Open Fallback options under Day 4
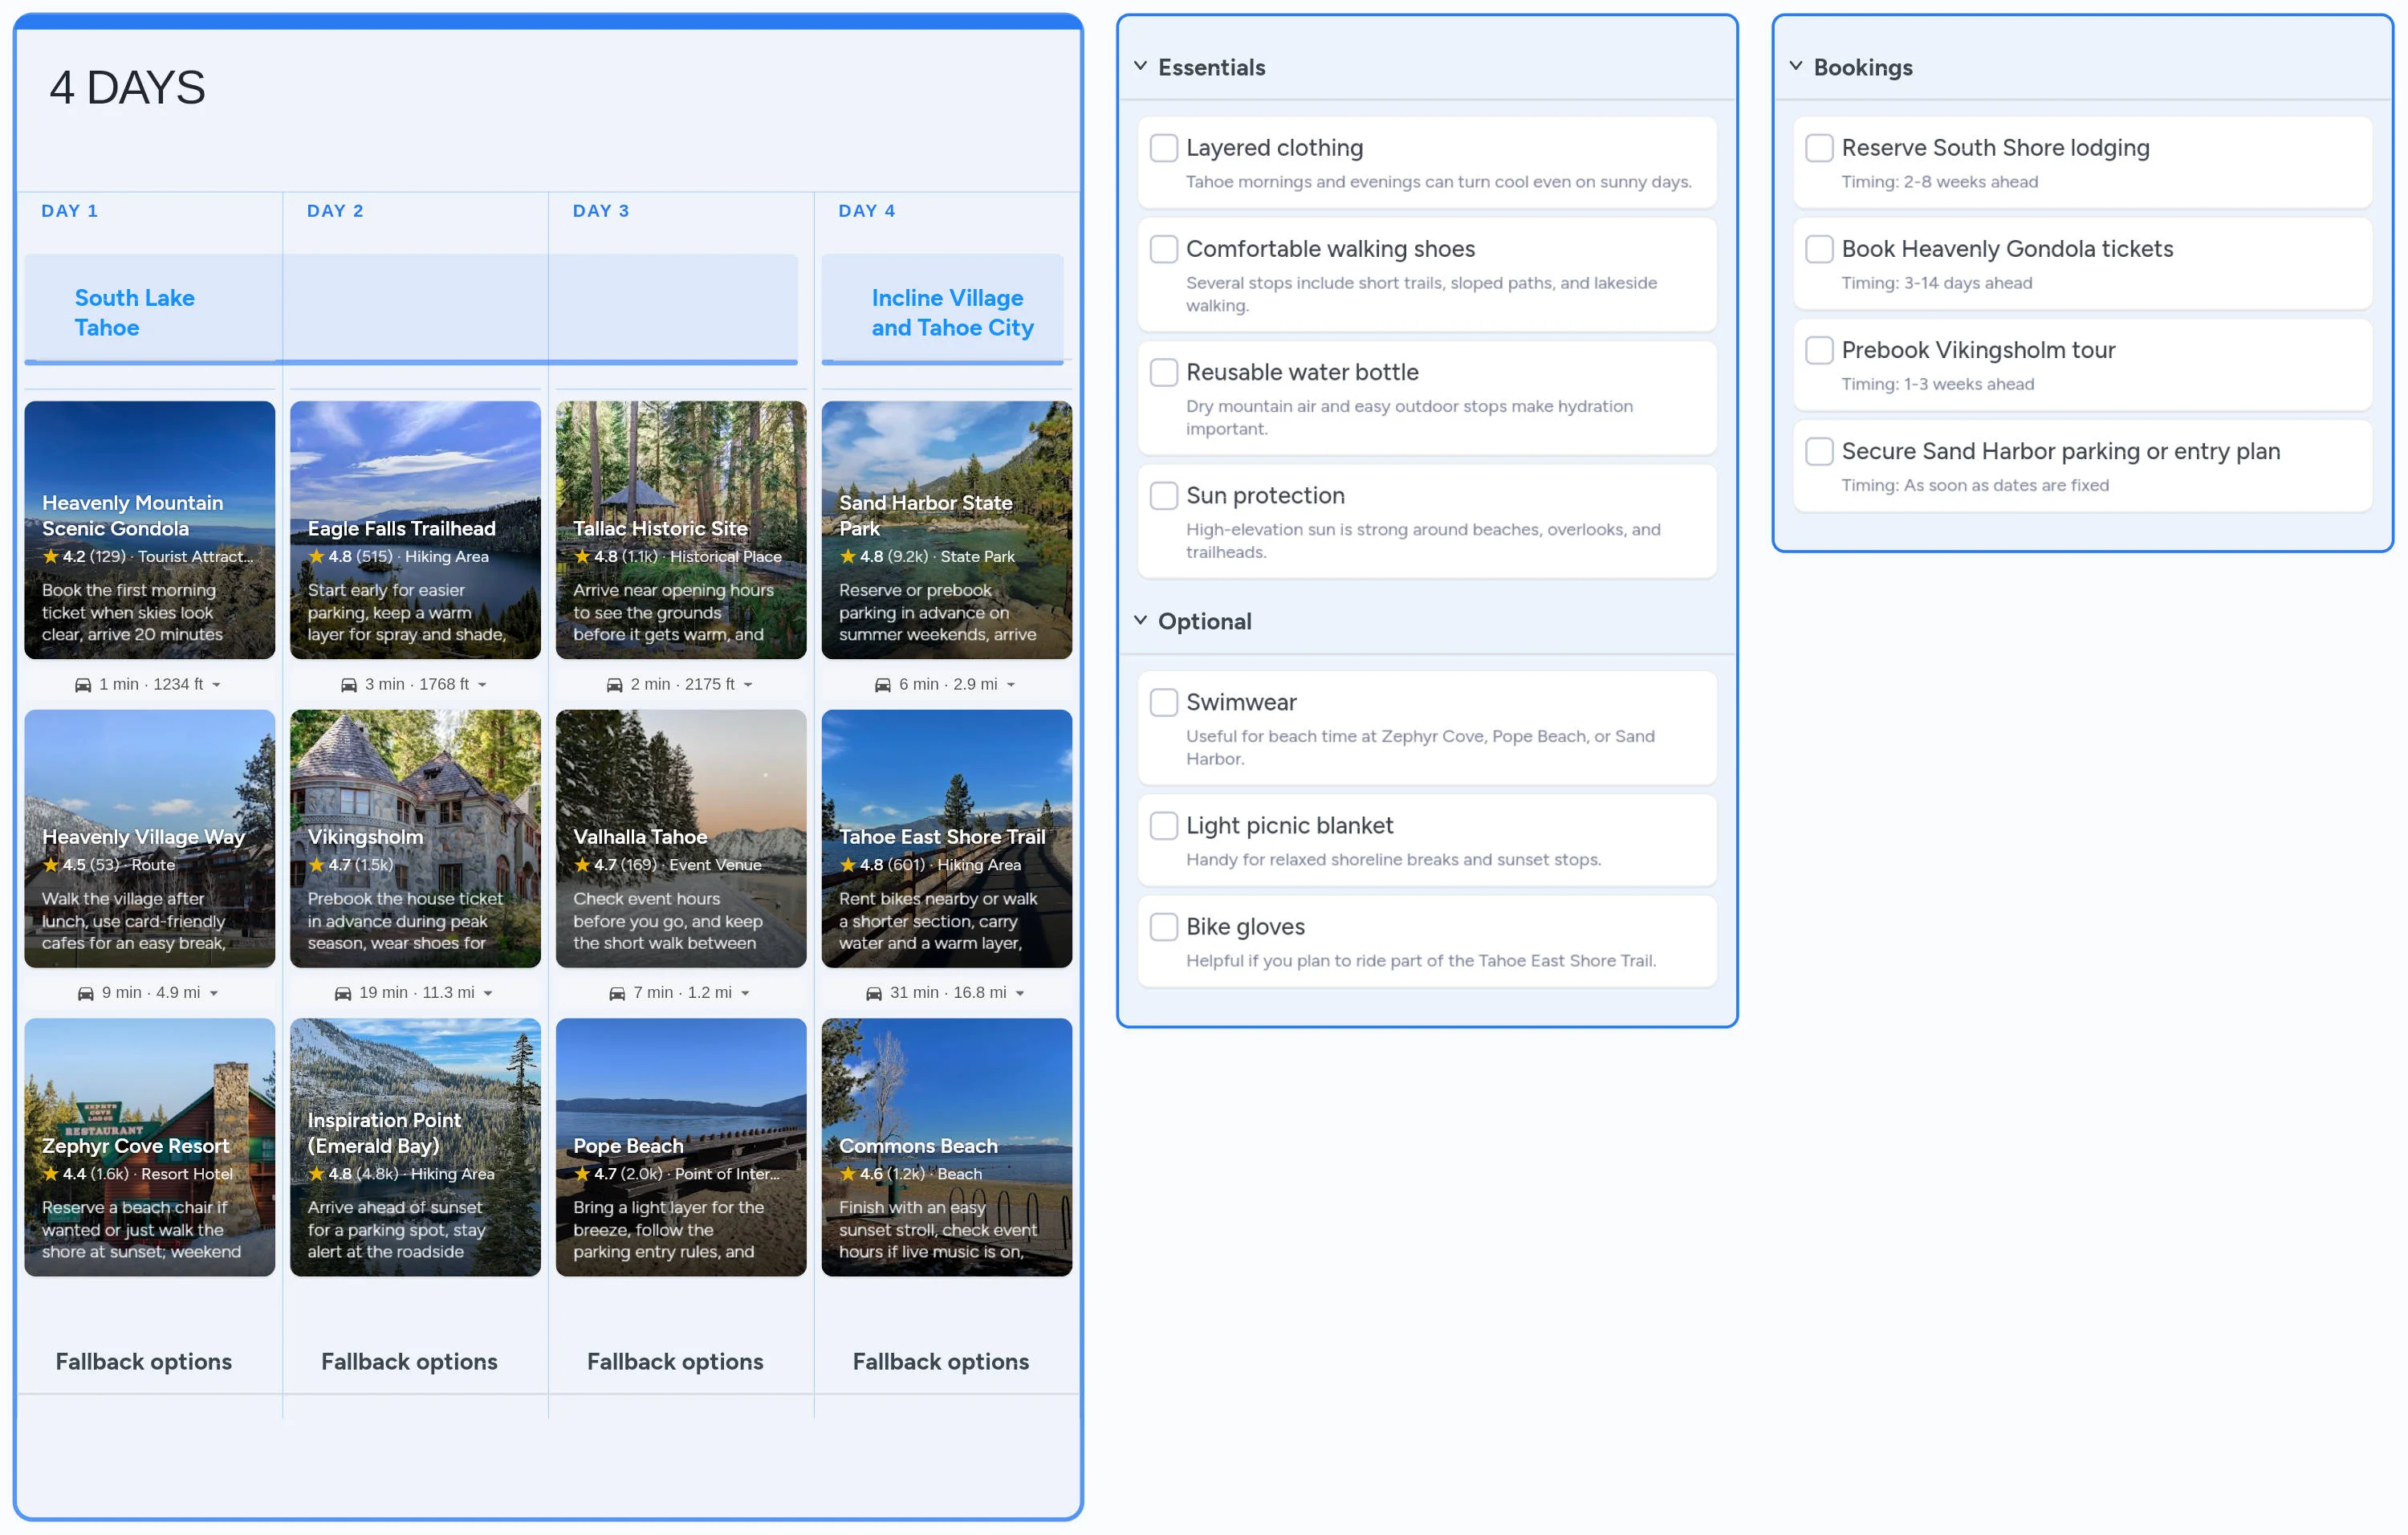The width and height of the screenshot is (2408, 1535). (941, 1361)
